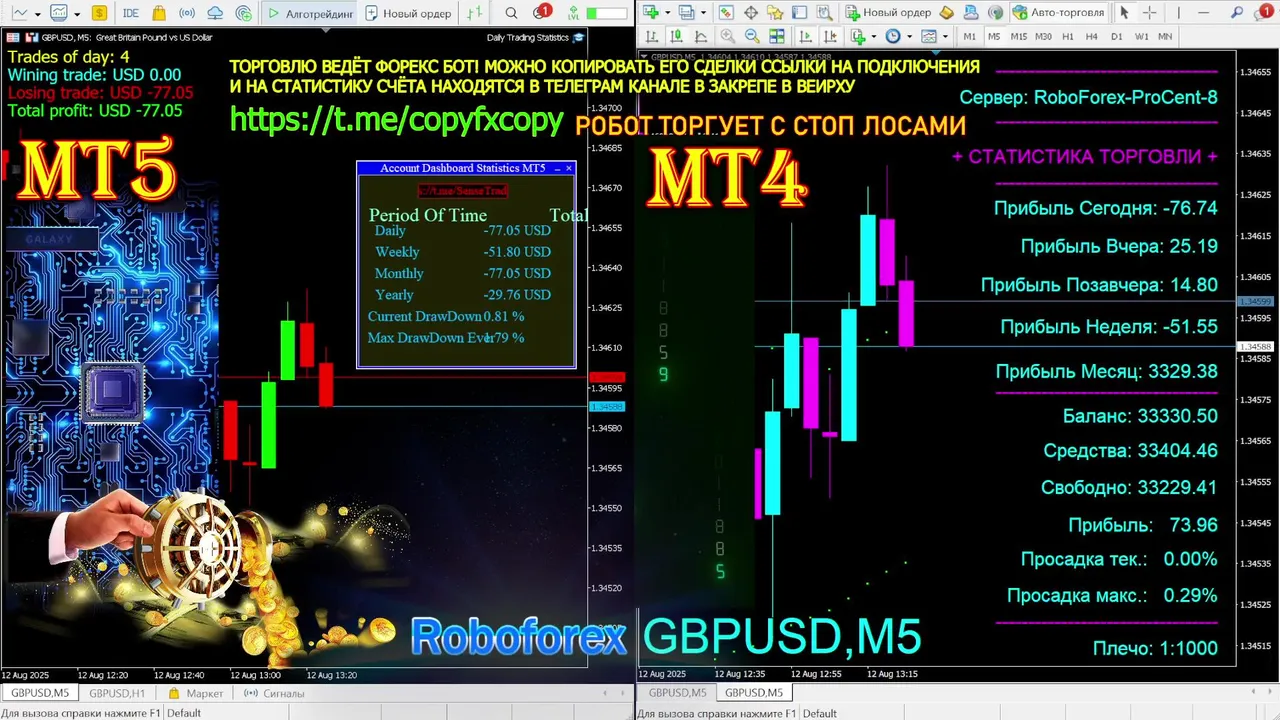Select the horizontal line tool in MT4
1280x720 pixels.
pos(1203,12)
